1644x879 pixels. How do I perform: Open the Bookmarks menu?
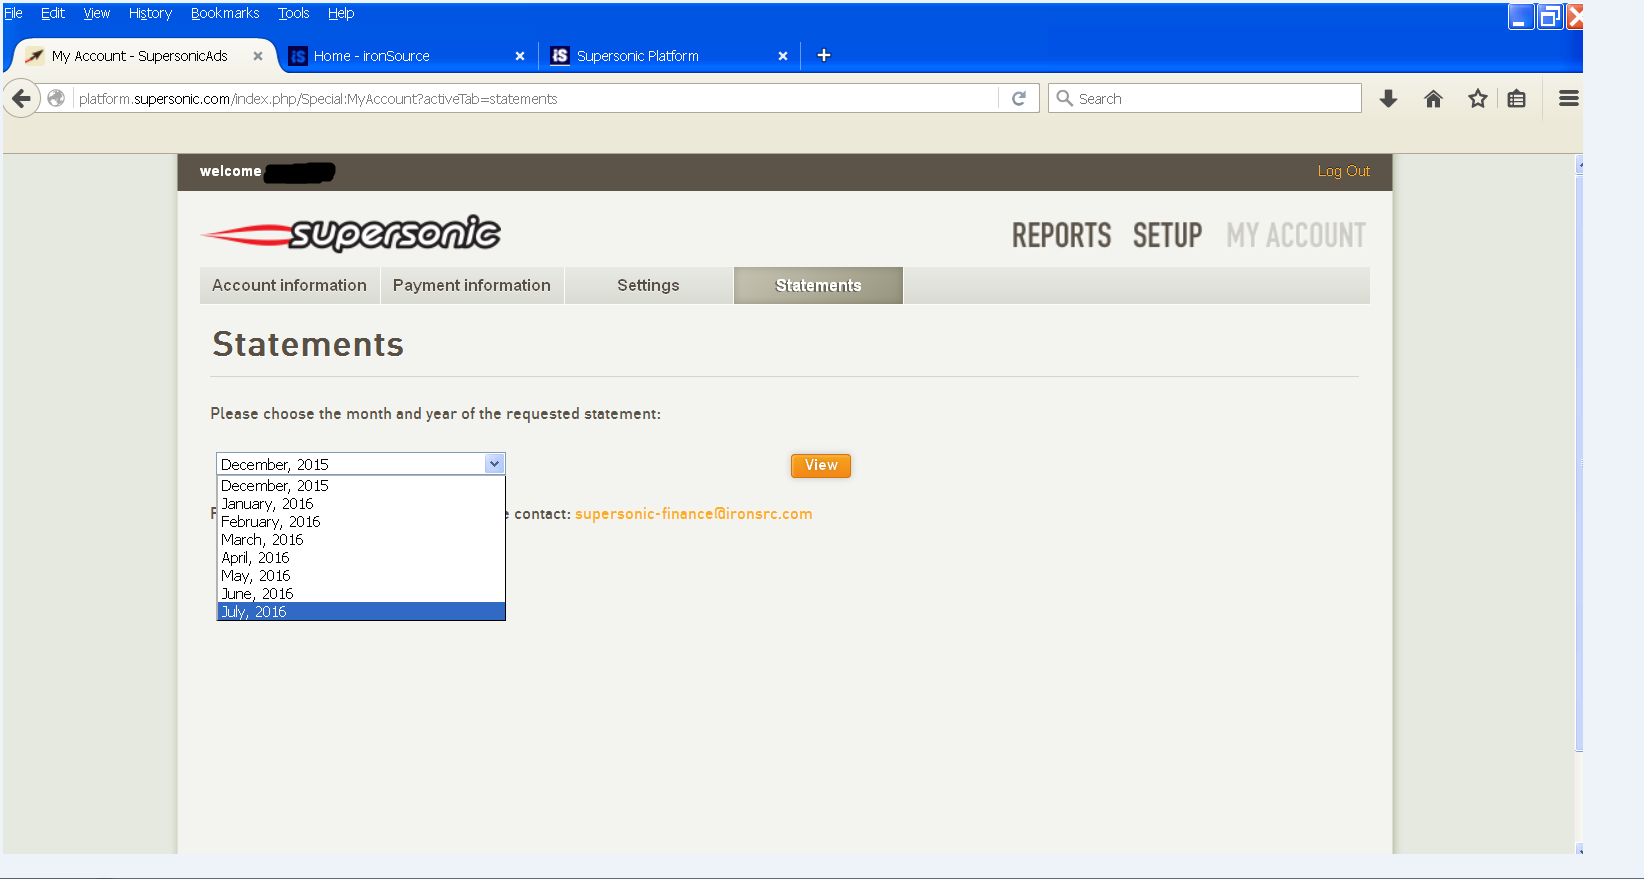pos(225,13)
